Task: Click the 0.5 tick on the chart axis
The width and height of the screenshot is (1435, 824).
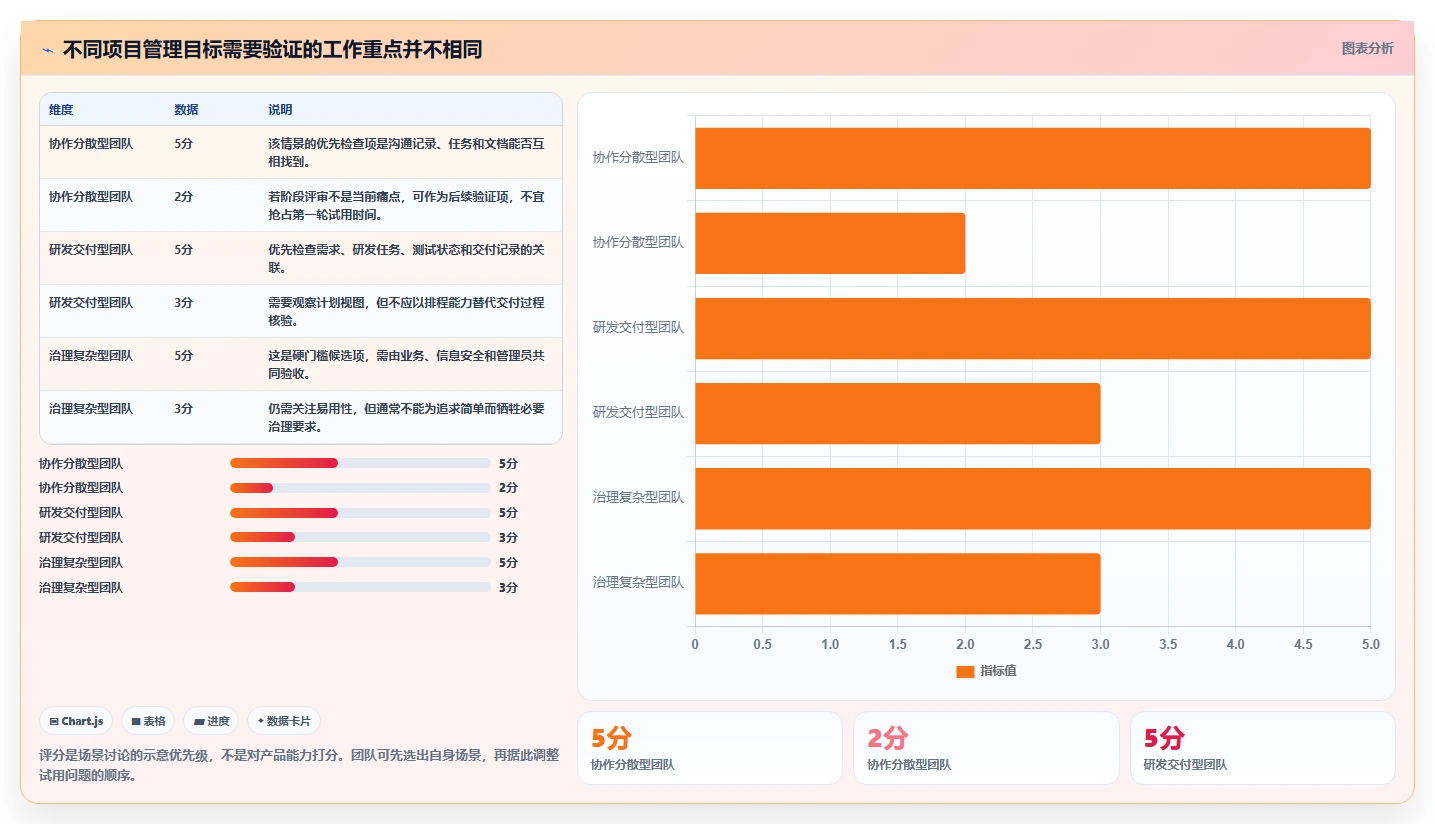Action: (763, 644)
